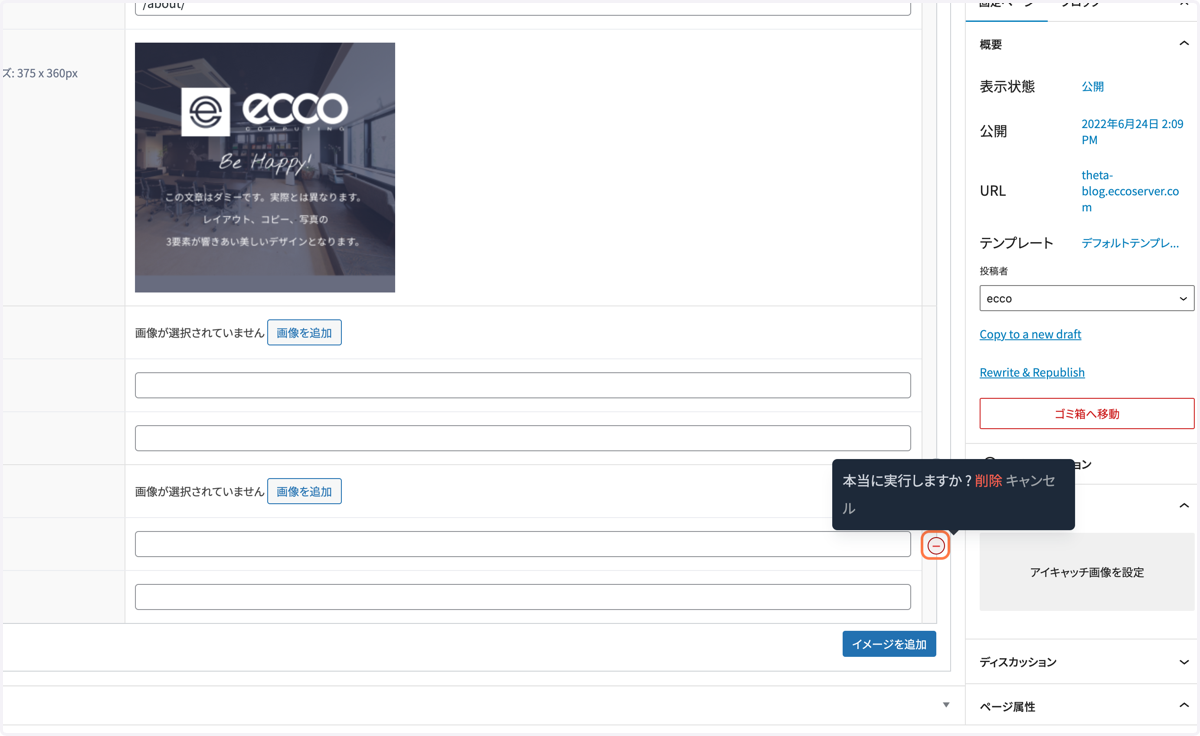Focus the text field directly below the first 画像を追加

coord(523,385)
